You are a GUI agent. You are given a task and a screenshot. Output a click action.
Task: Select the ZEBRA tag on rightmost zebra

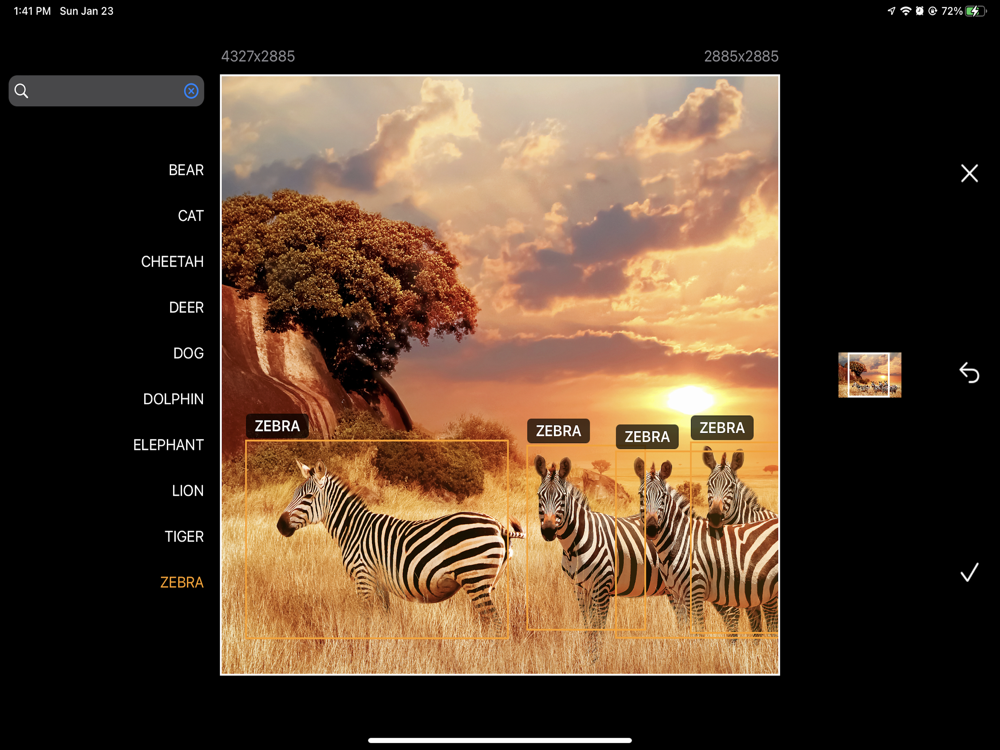pos(722,428)
